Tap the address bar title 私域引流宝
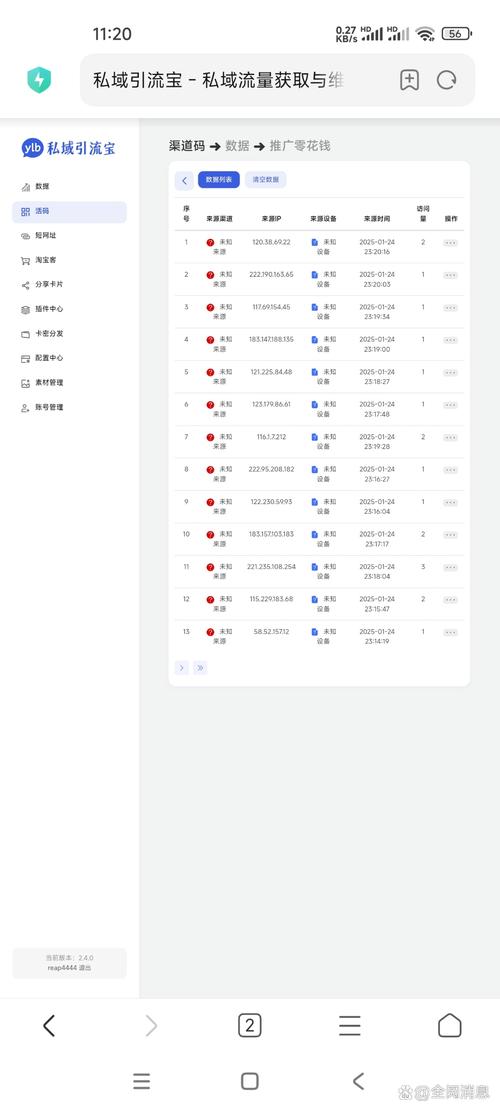500x1111 pixels. point(218,80)
